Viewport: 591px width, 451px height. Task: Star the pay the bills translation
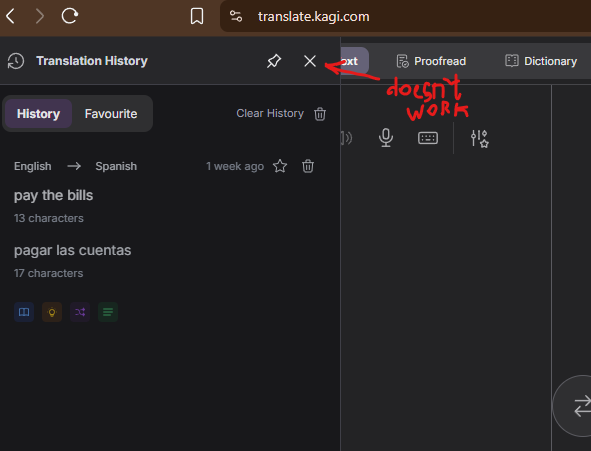pyautogui.click(x=280, y=166)
